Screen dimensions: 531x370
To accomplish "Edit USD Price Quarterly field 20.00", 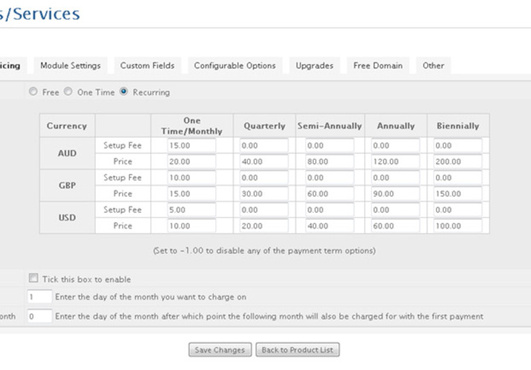I will (x=264, y=226).
